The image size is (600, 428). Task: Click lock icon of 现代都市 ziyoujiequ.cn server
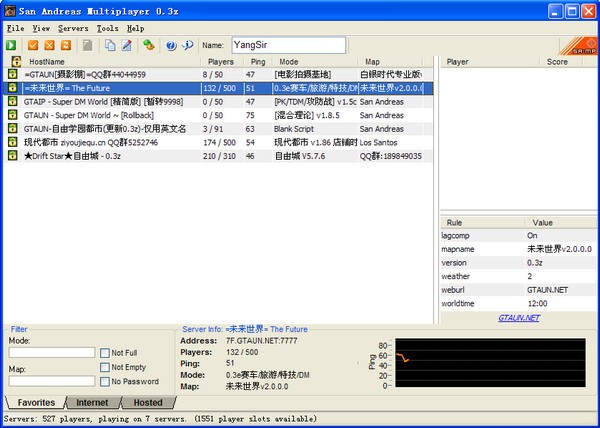coord(13,142)
